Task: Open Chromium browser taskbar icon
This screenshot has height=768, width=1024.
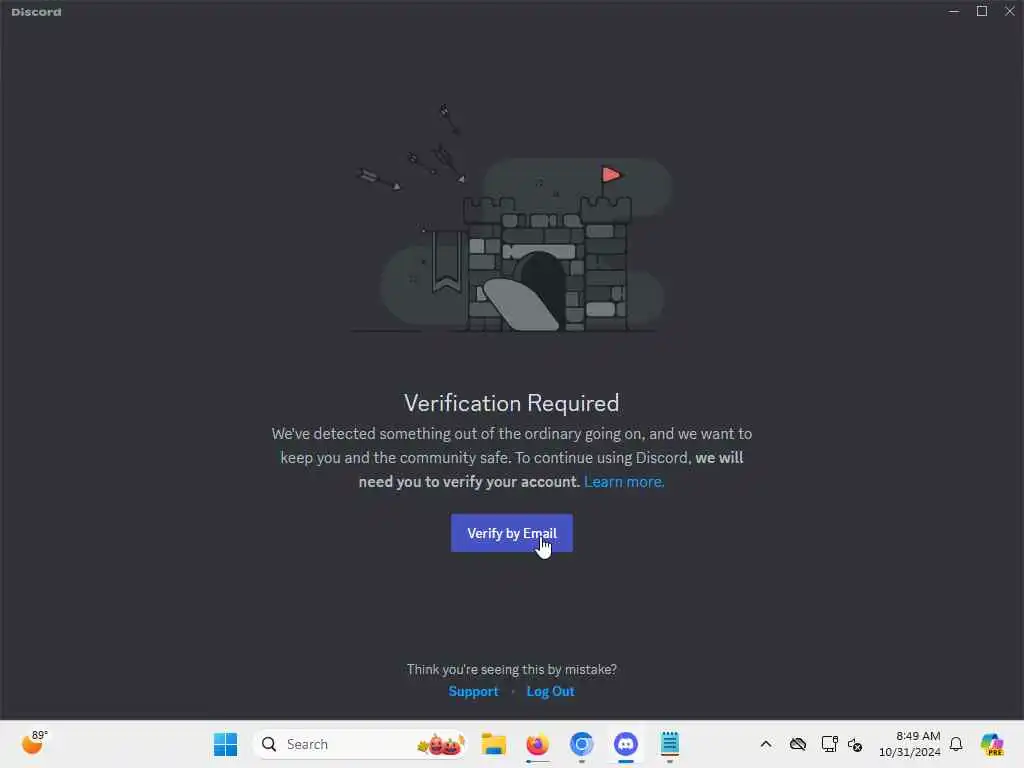Action: [x=581, y=744]
